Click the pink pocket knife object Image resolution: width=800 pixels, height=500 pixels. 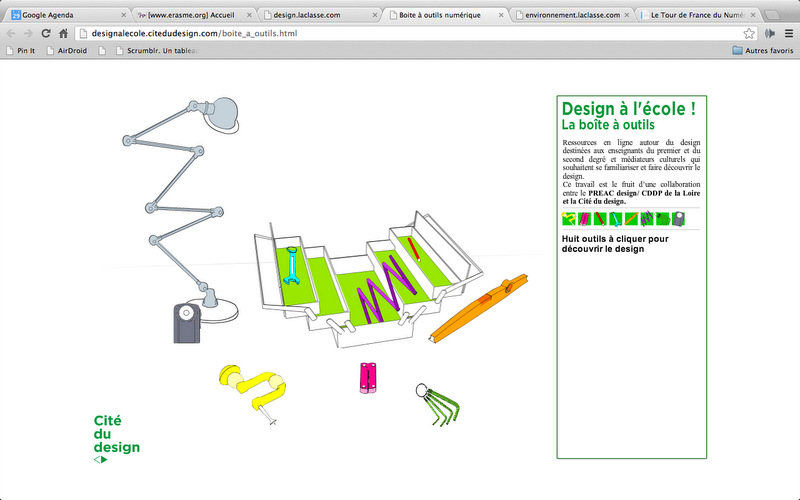click(367, 378)
